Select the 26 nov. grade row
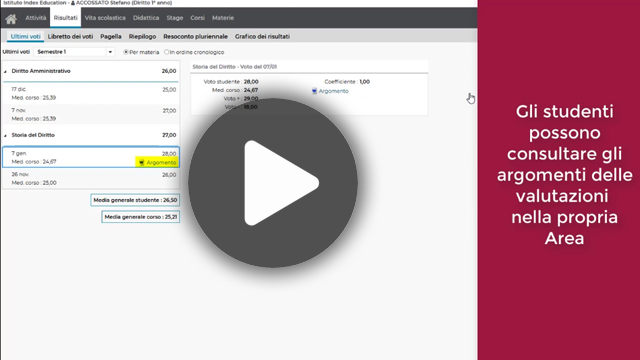 (91, 178)
